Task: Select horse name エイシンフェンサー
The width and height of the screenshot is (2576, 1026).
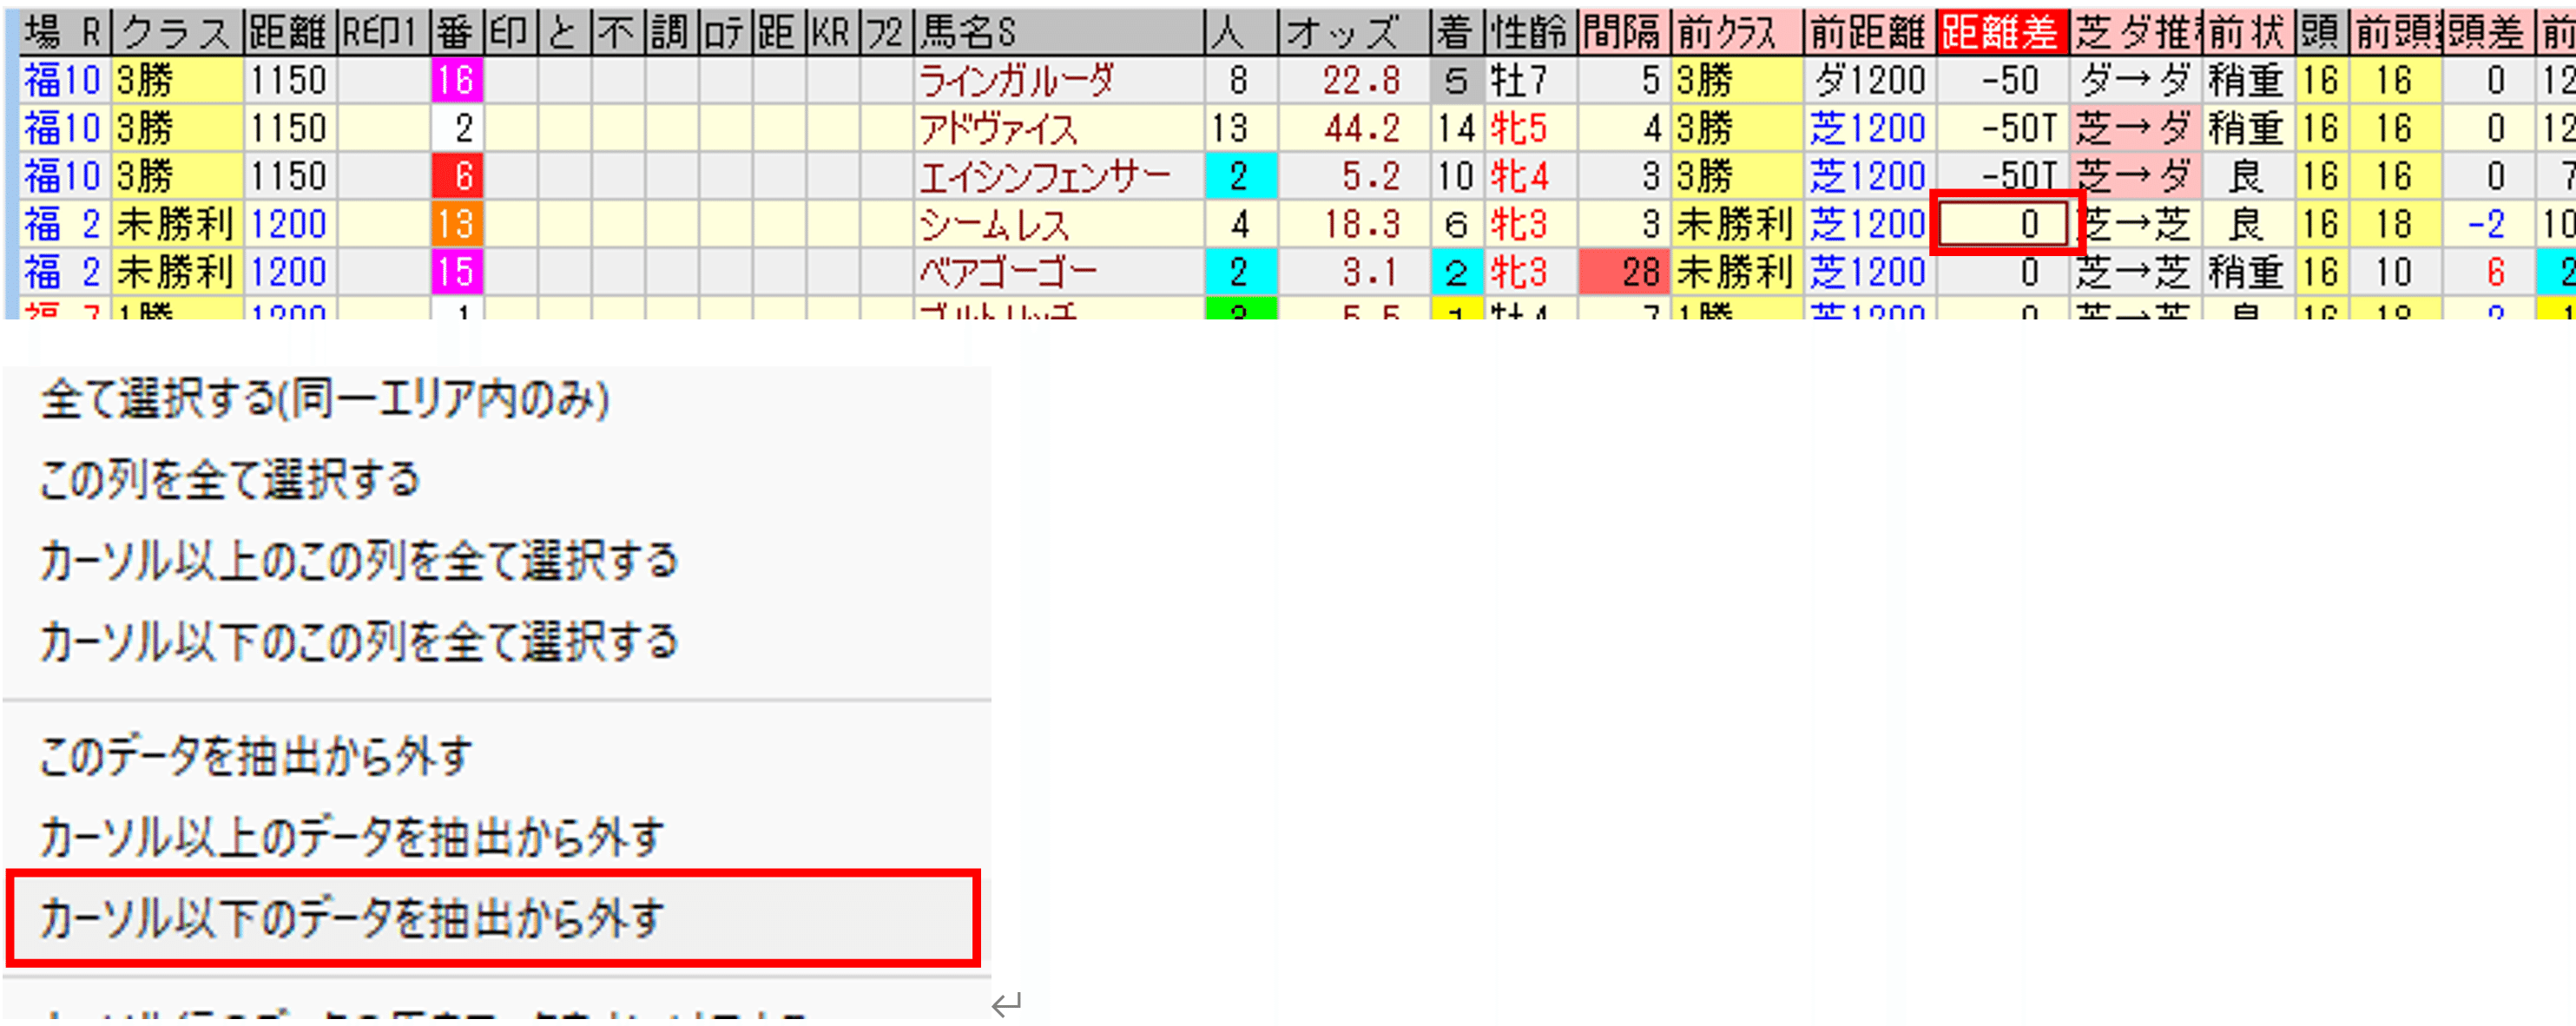Action: [1044, 176]
